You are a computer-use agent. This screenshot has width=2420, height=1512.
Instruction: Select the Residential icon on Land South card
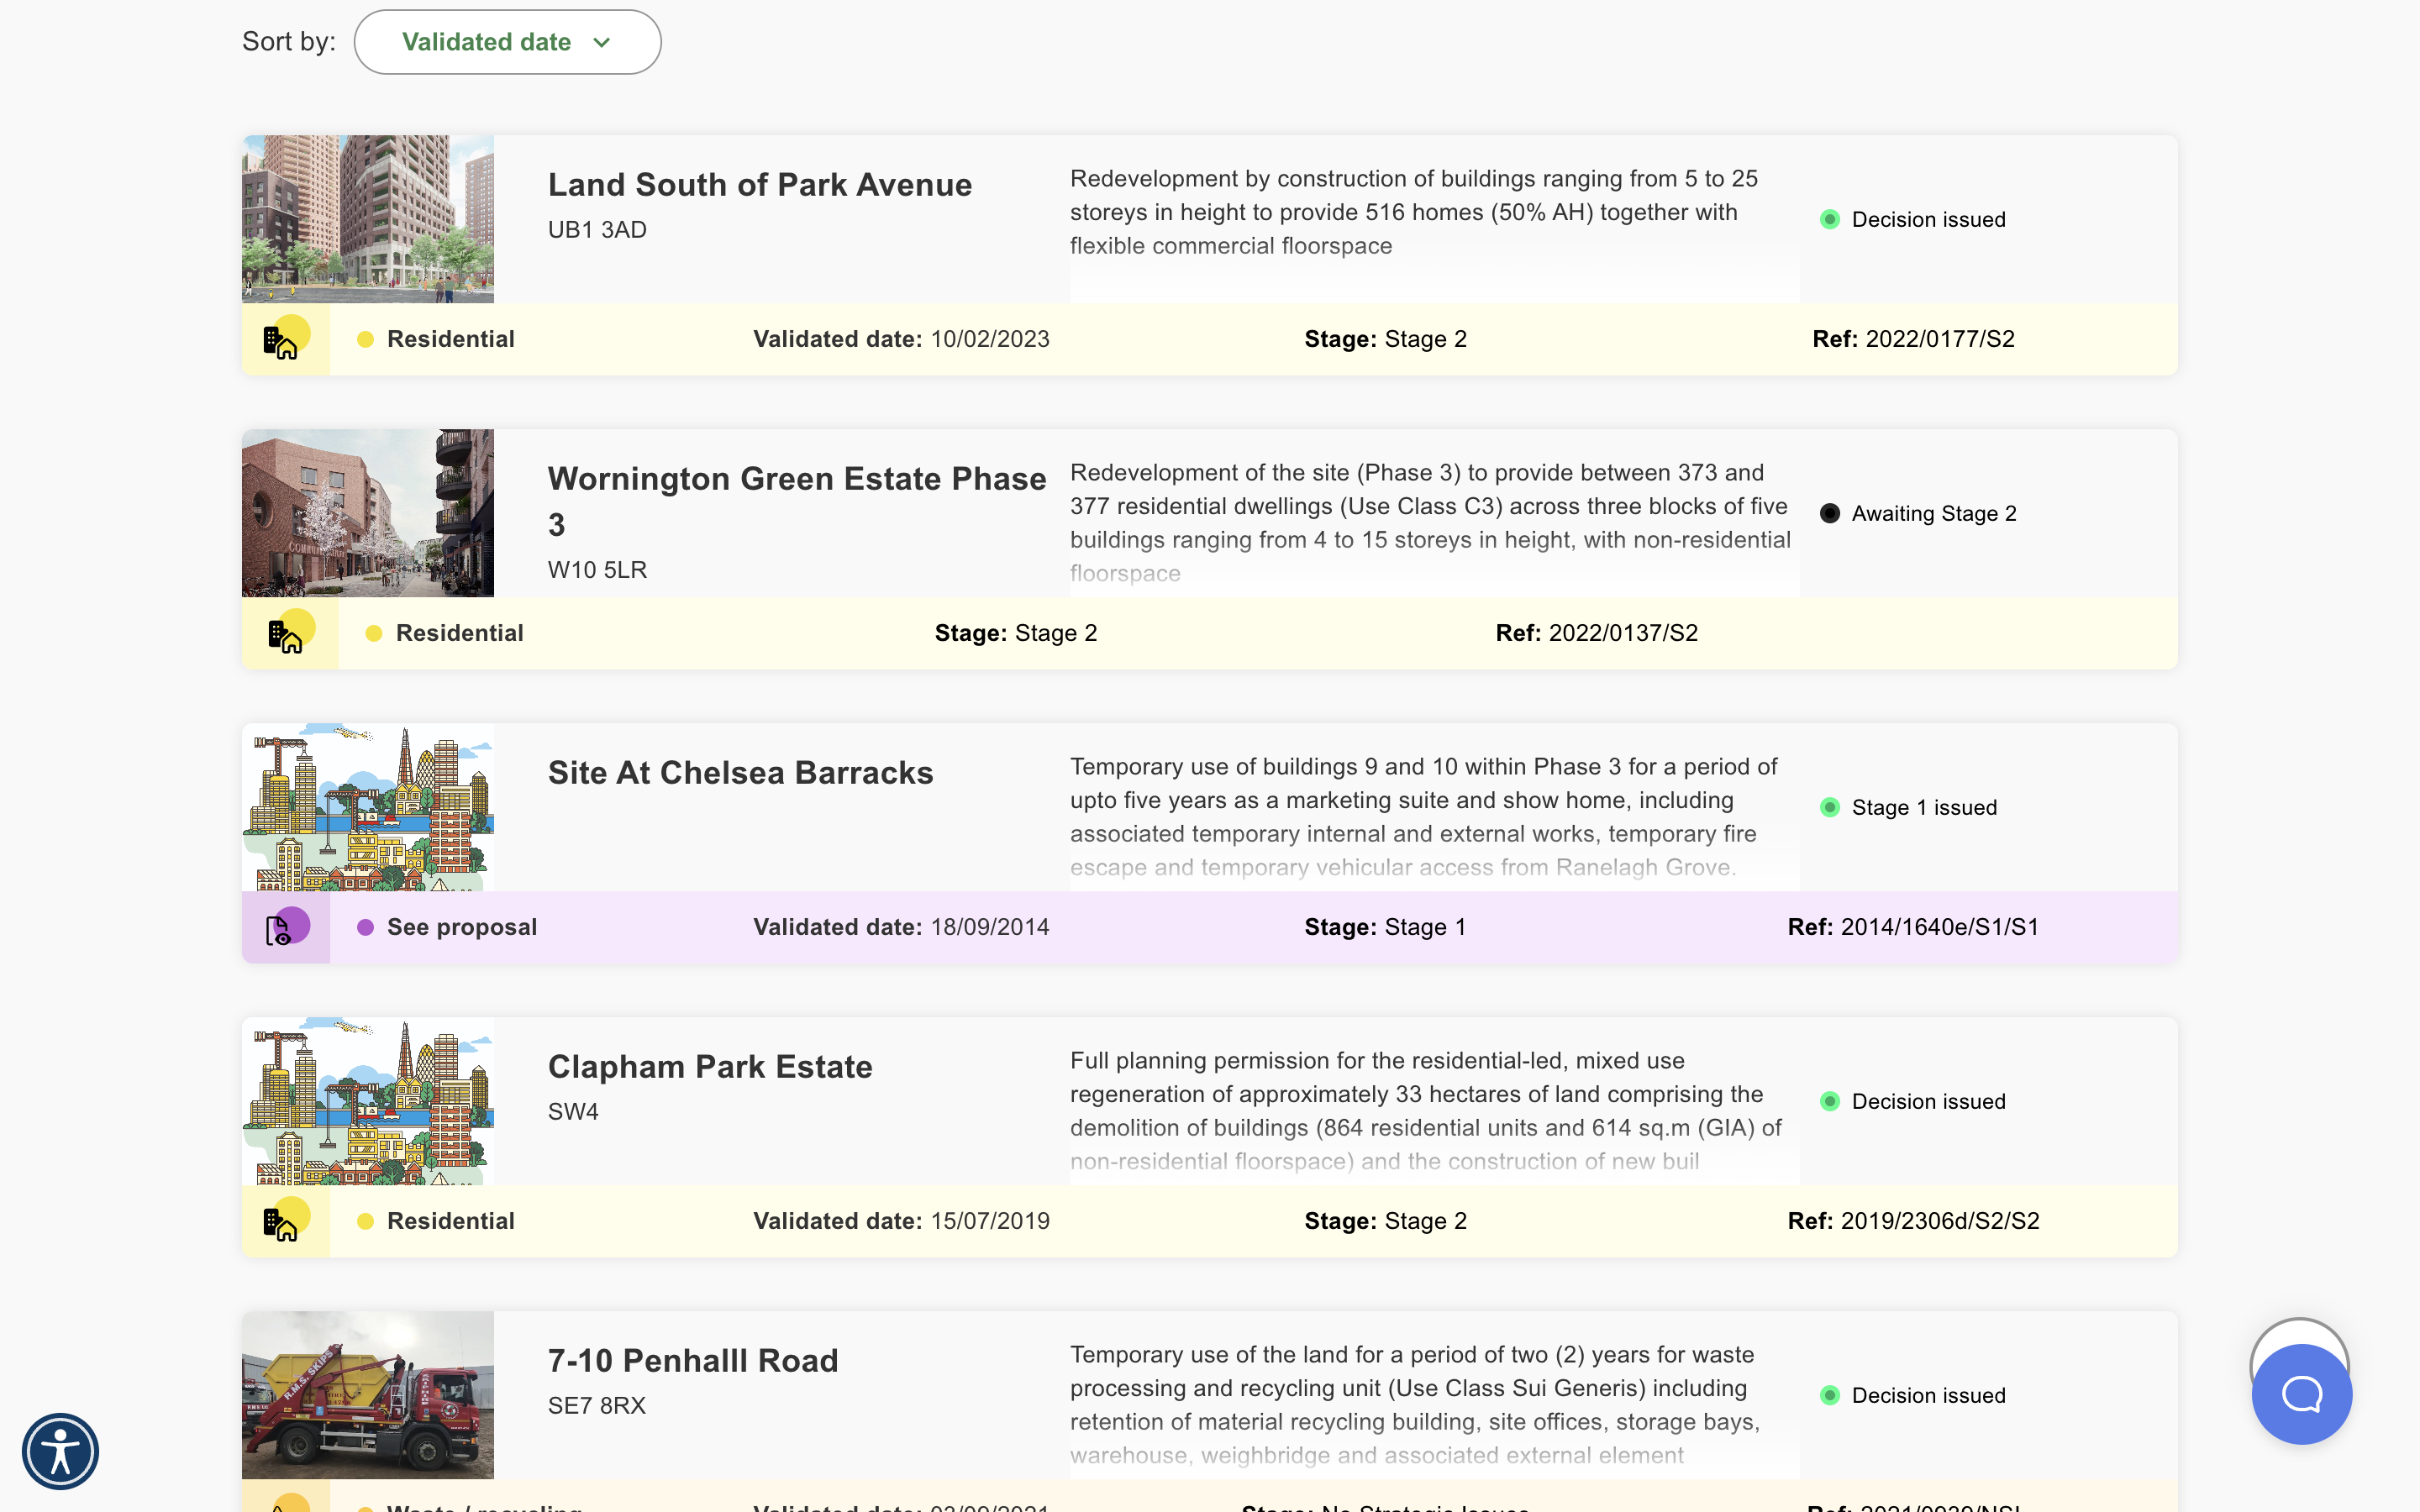[x=285, y=339]
